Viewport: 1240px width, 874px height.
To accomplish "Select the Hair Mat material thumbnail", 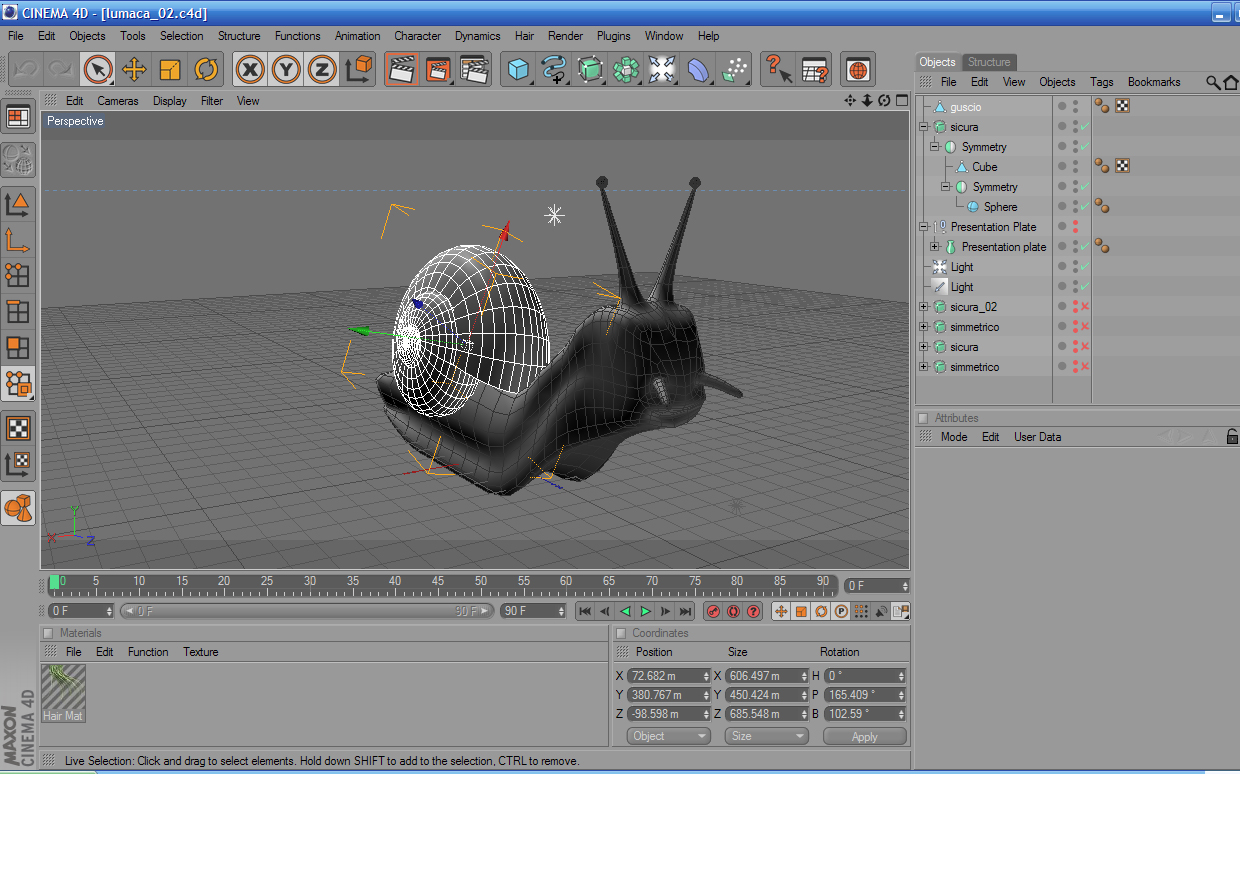I will tap(63, 693).
